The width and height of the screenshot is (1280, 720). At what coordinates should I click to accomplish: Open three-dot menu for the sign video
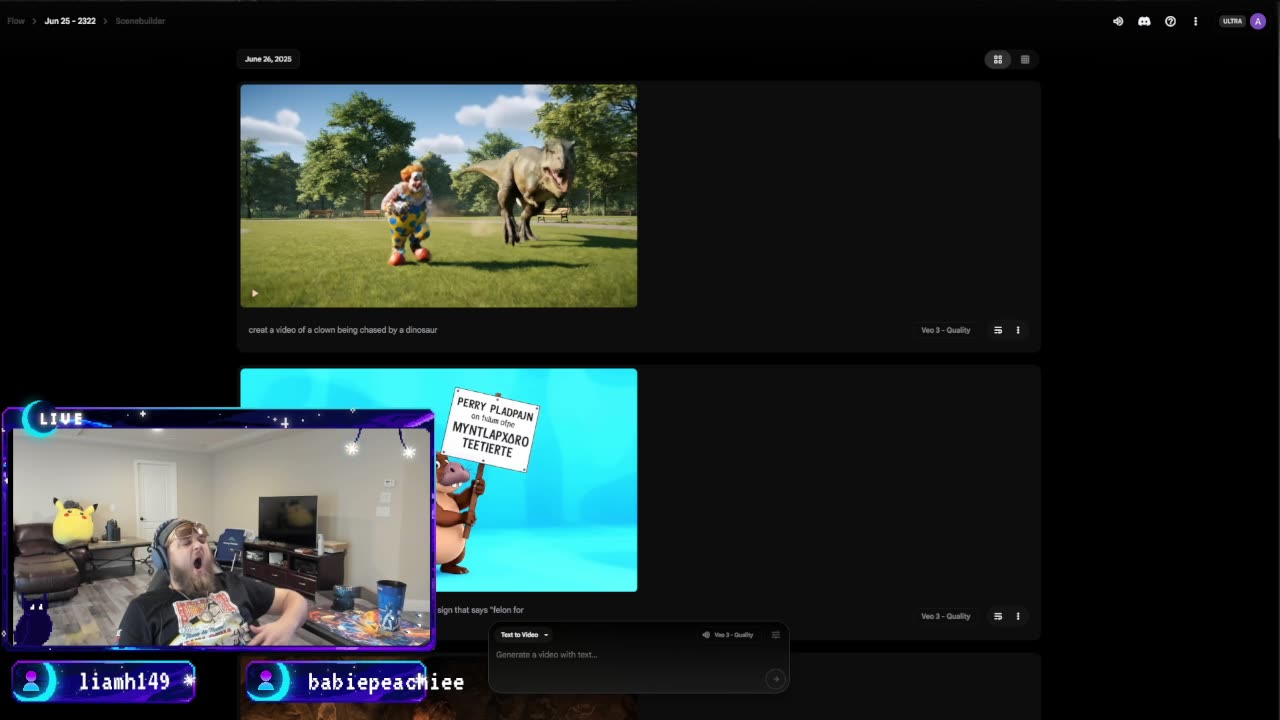point(1018,616)
